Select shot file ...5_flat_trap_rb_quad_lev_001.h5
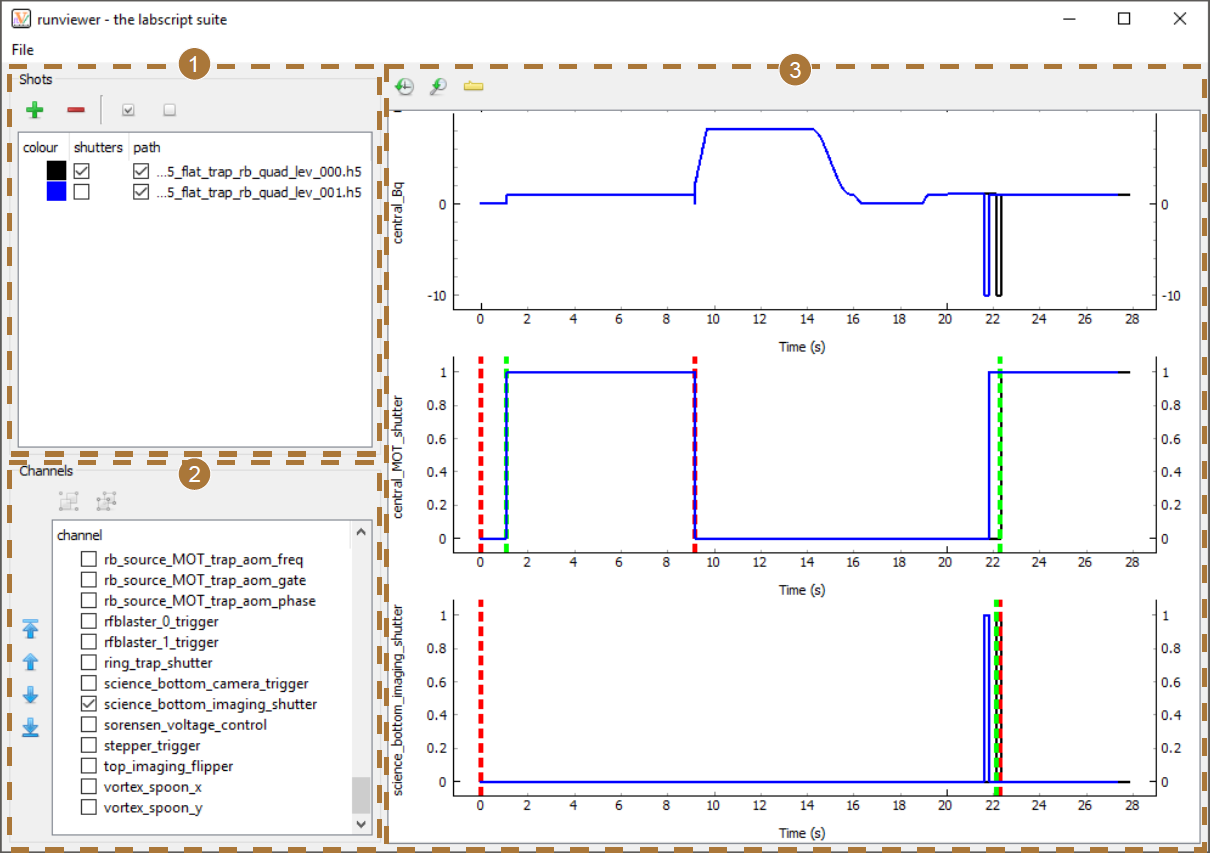The width and height of the screenshot is (1211, 854). point(259,192)
